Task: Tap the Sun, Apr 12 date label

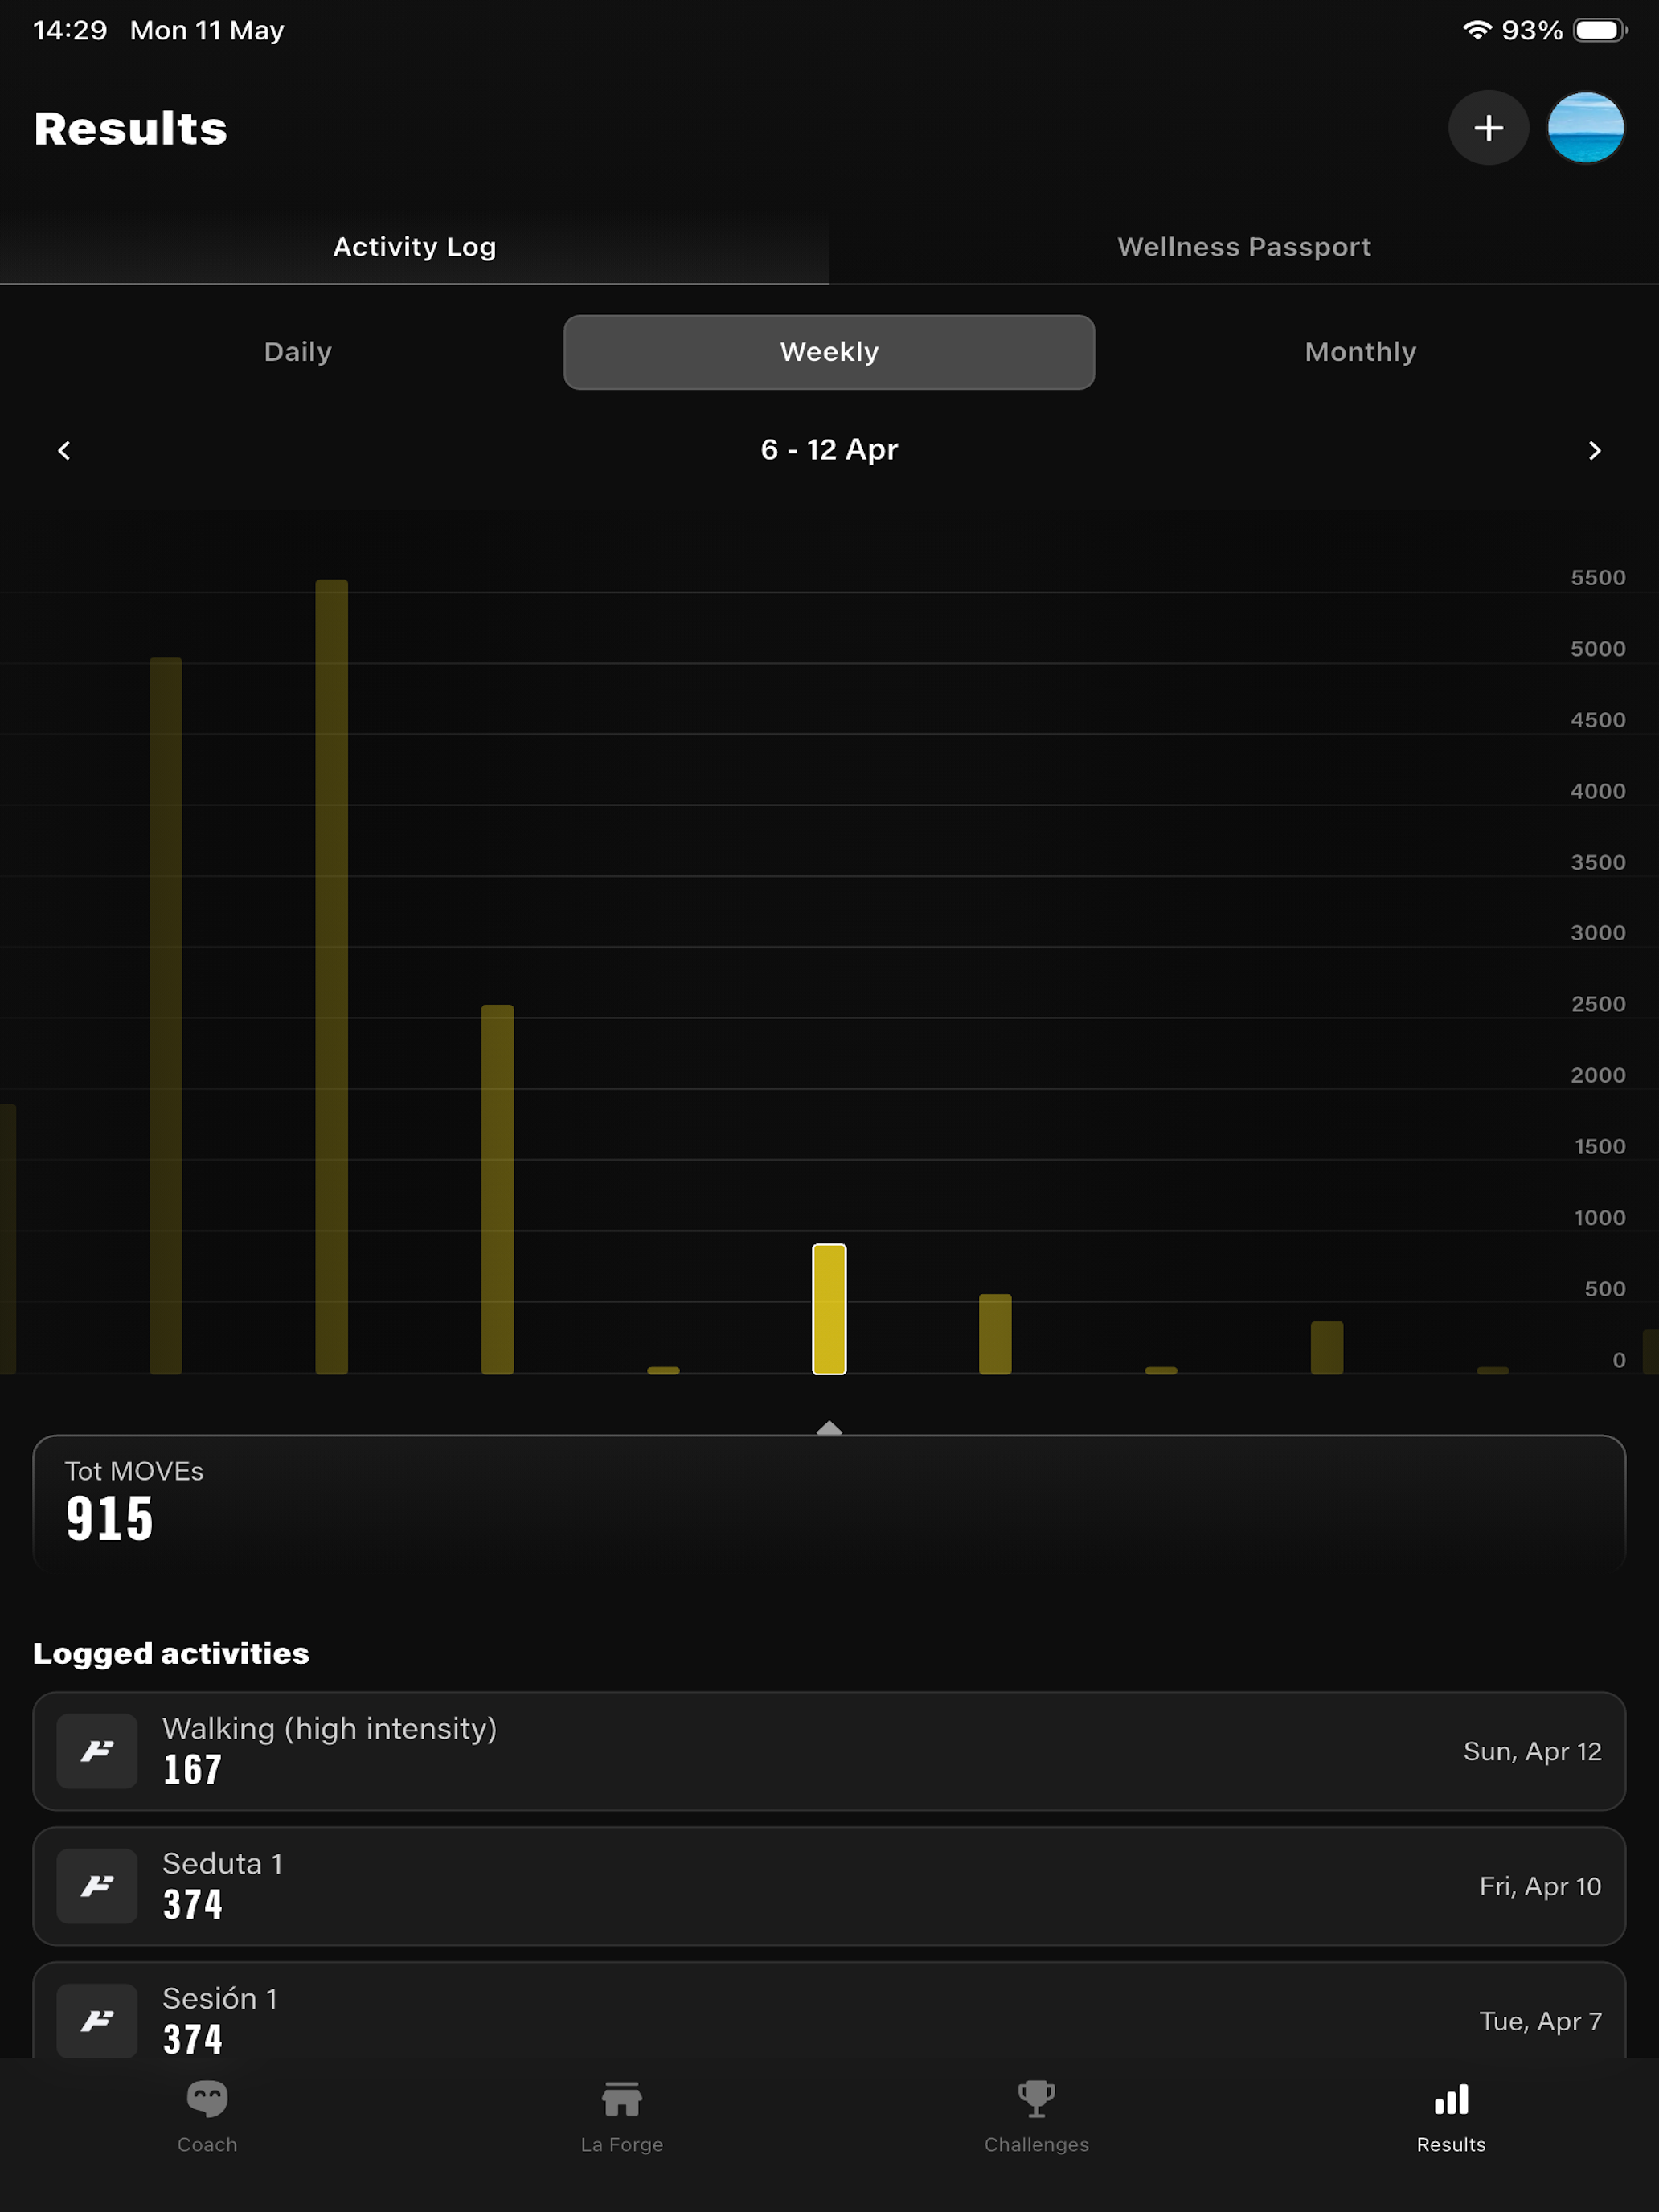Action: (1532, 1751)
